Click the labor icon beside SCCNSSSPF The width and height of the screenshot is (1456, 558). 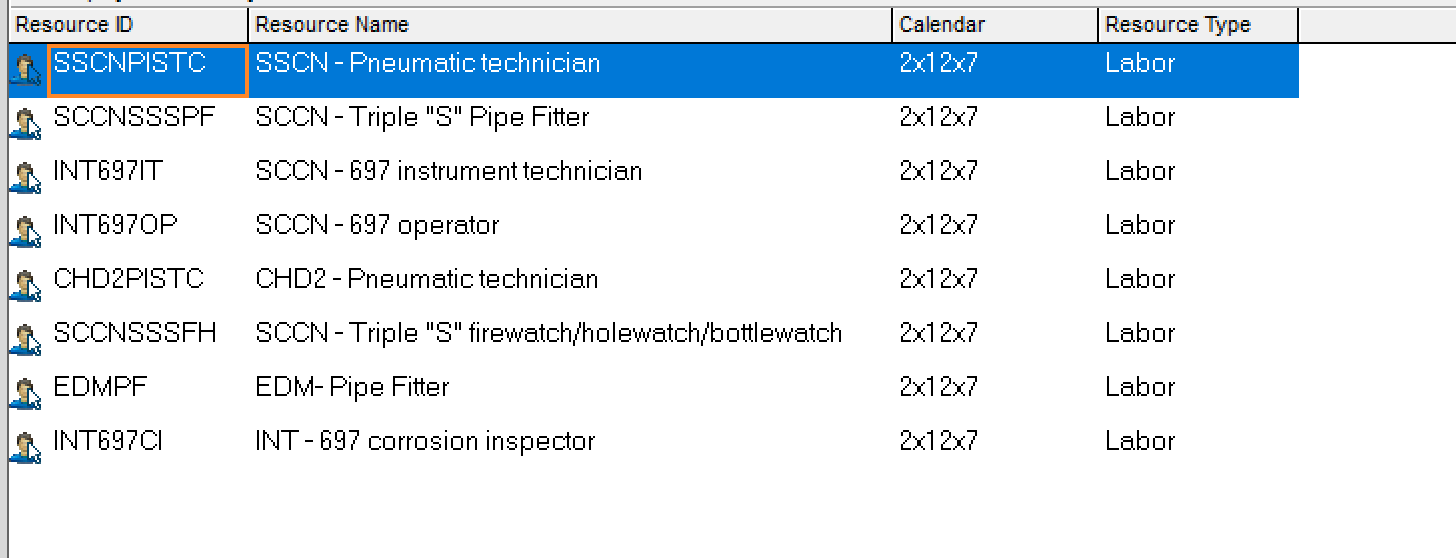tap(25, 124)
